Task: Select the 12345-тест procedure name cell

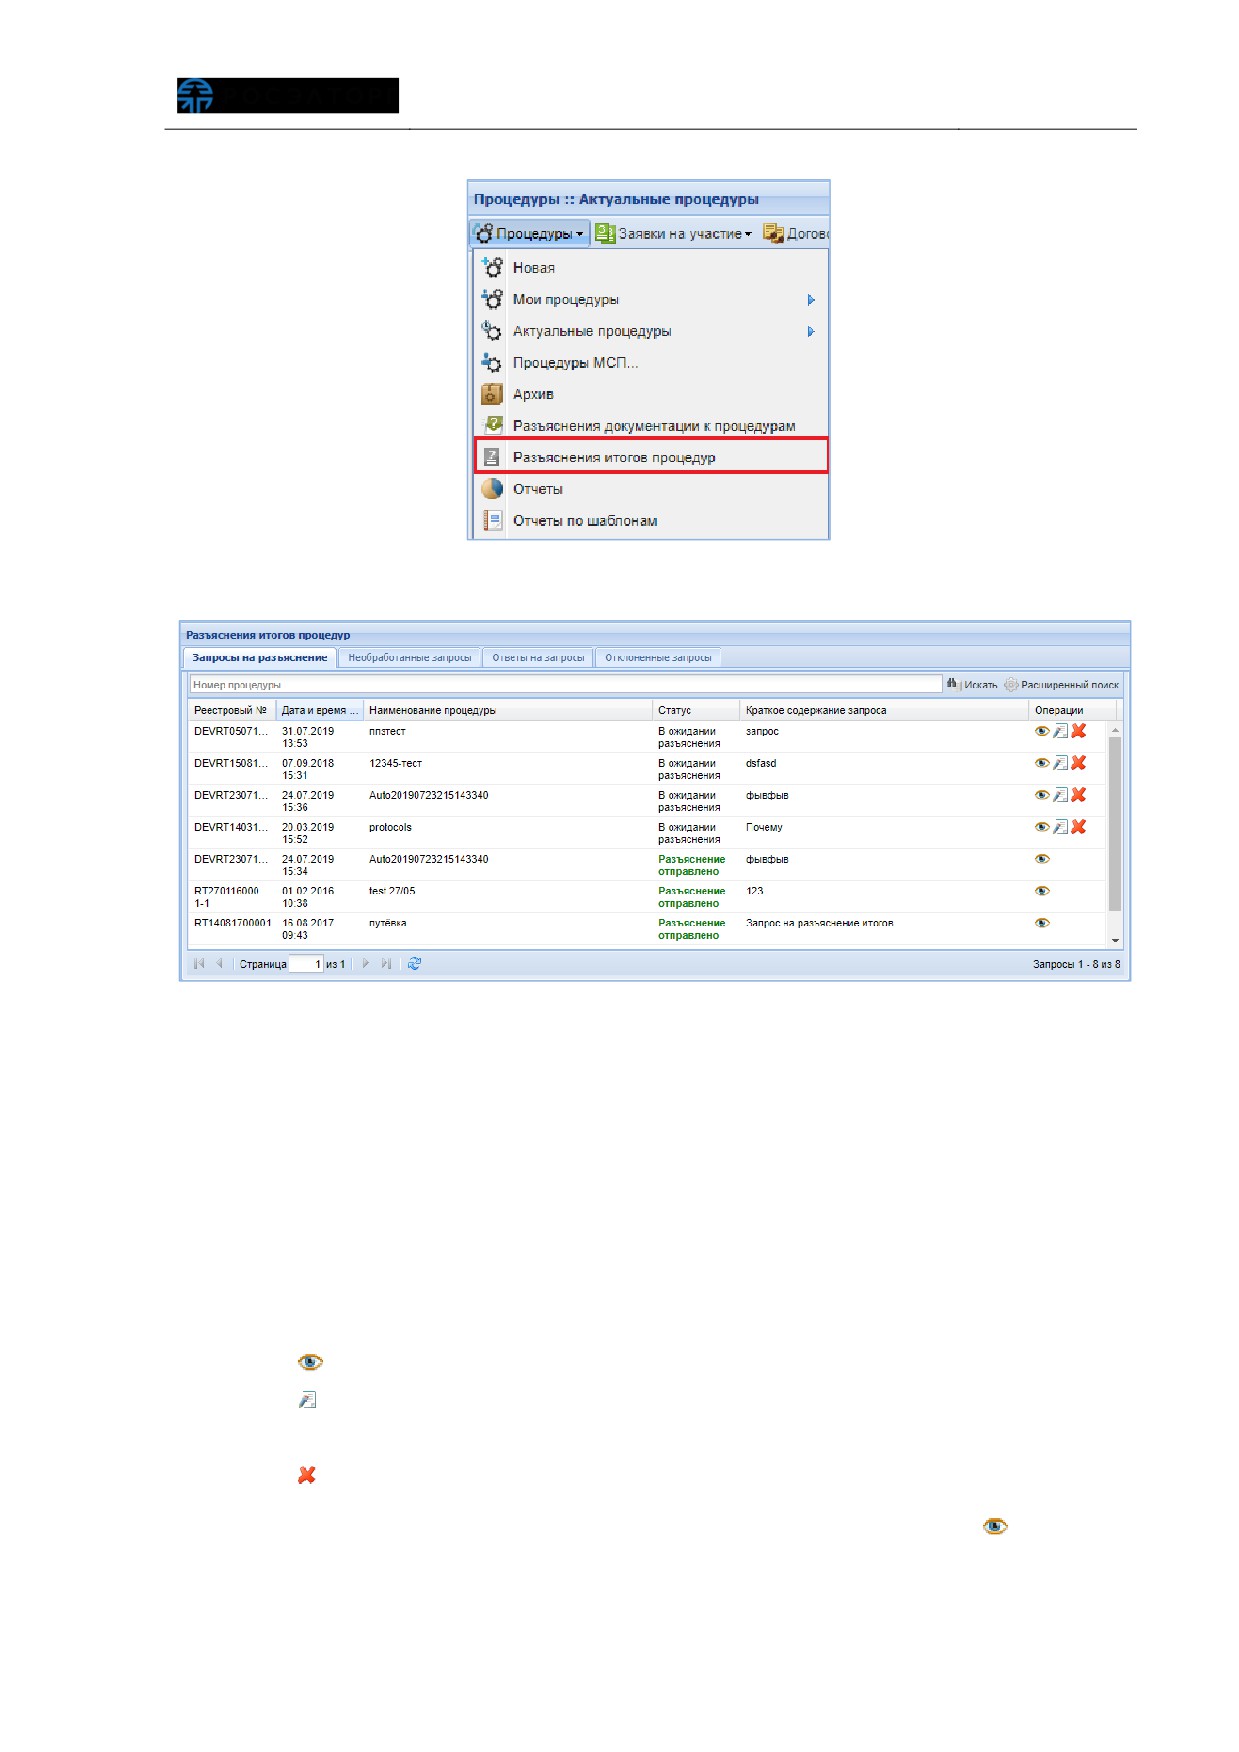Action: 508,769
